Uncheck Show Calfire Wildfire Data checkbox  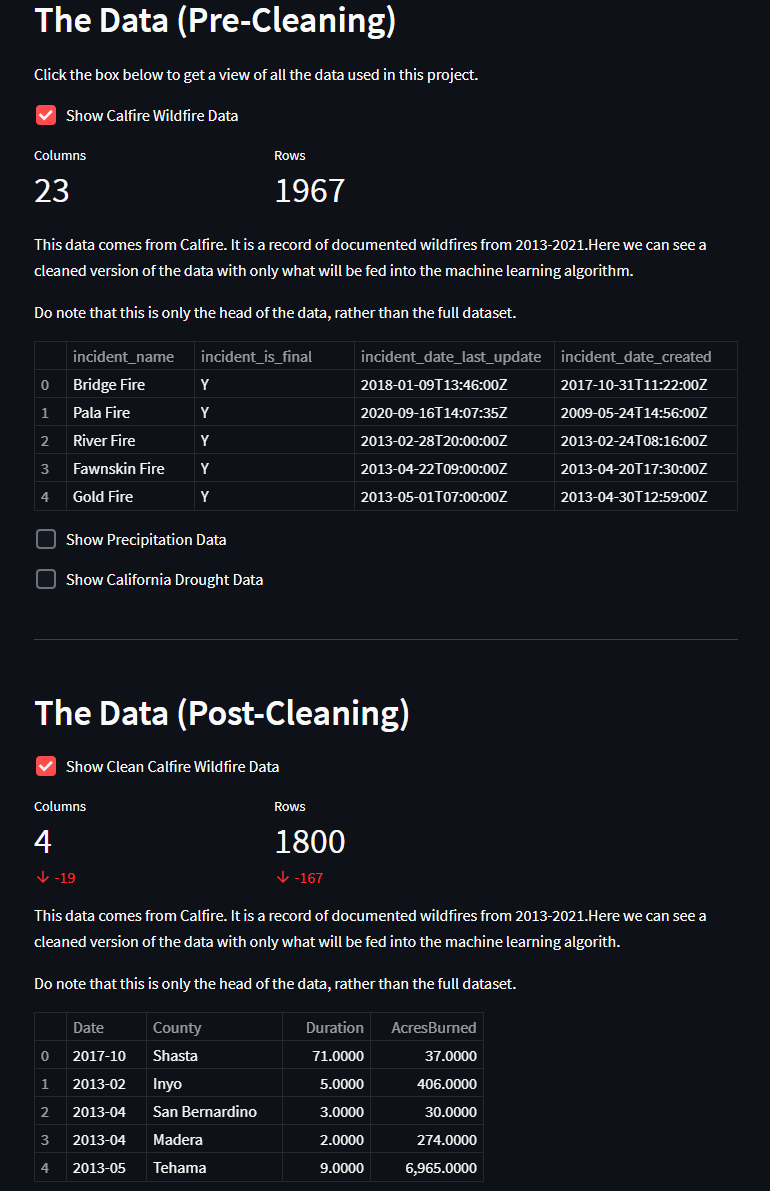click(x=46, y=115)
